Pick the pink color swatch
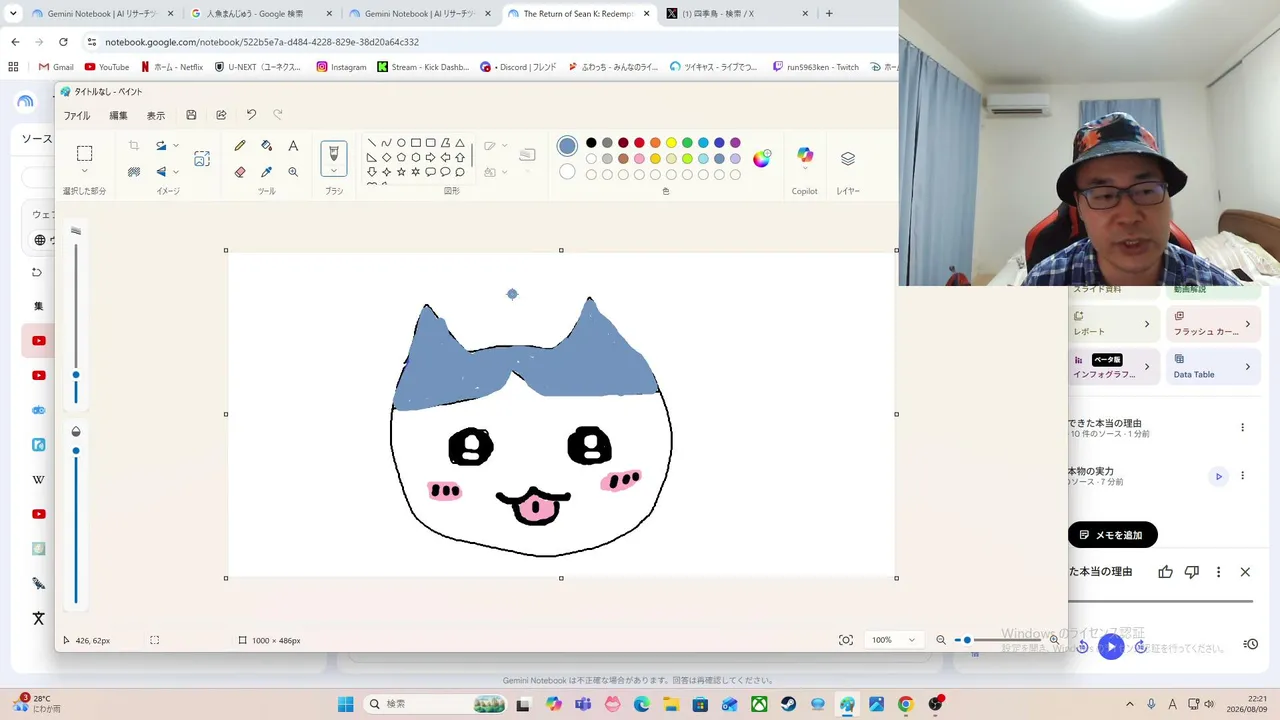Viewport: 1280px width, 720px height. pyautogui.click(x=639, y=159)
